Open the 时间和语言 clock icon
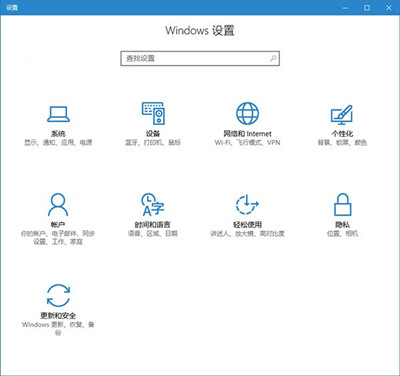Viewport: 400px width, 376px height. tap(153, 204)
